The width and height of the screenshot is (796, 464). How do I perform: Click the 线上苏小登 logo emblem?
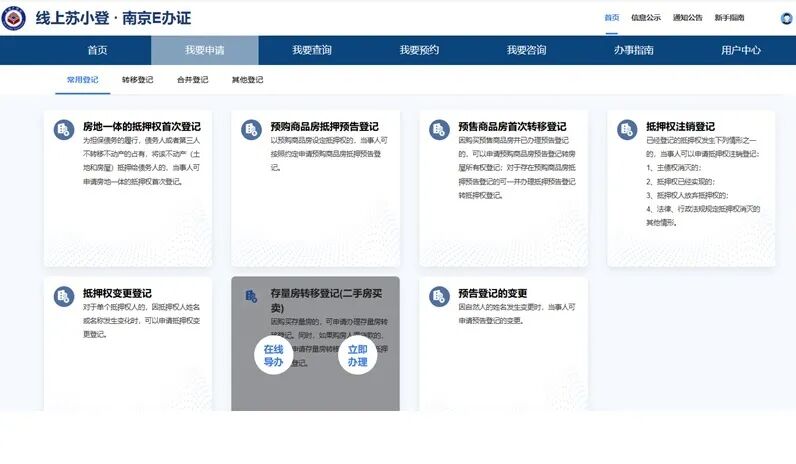pyautogui.click(x=14, y=18)
